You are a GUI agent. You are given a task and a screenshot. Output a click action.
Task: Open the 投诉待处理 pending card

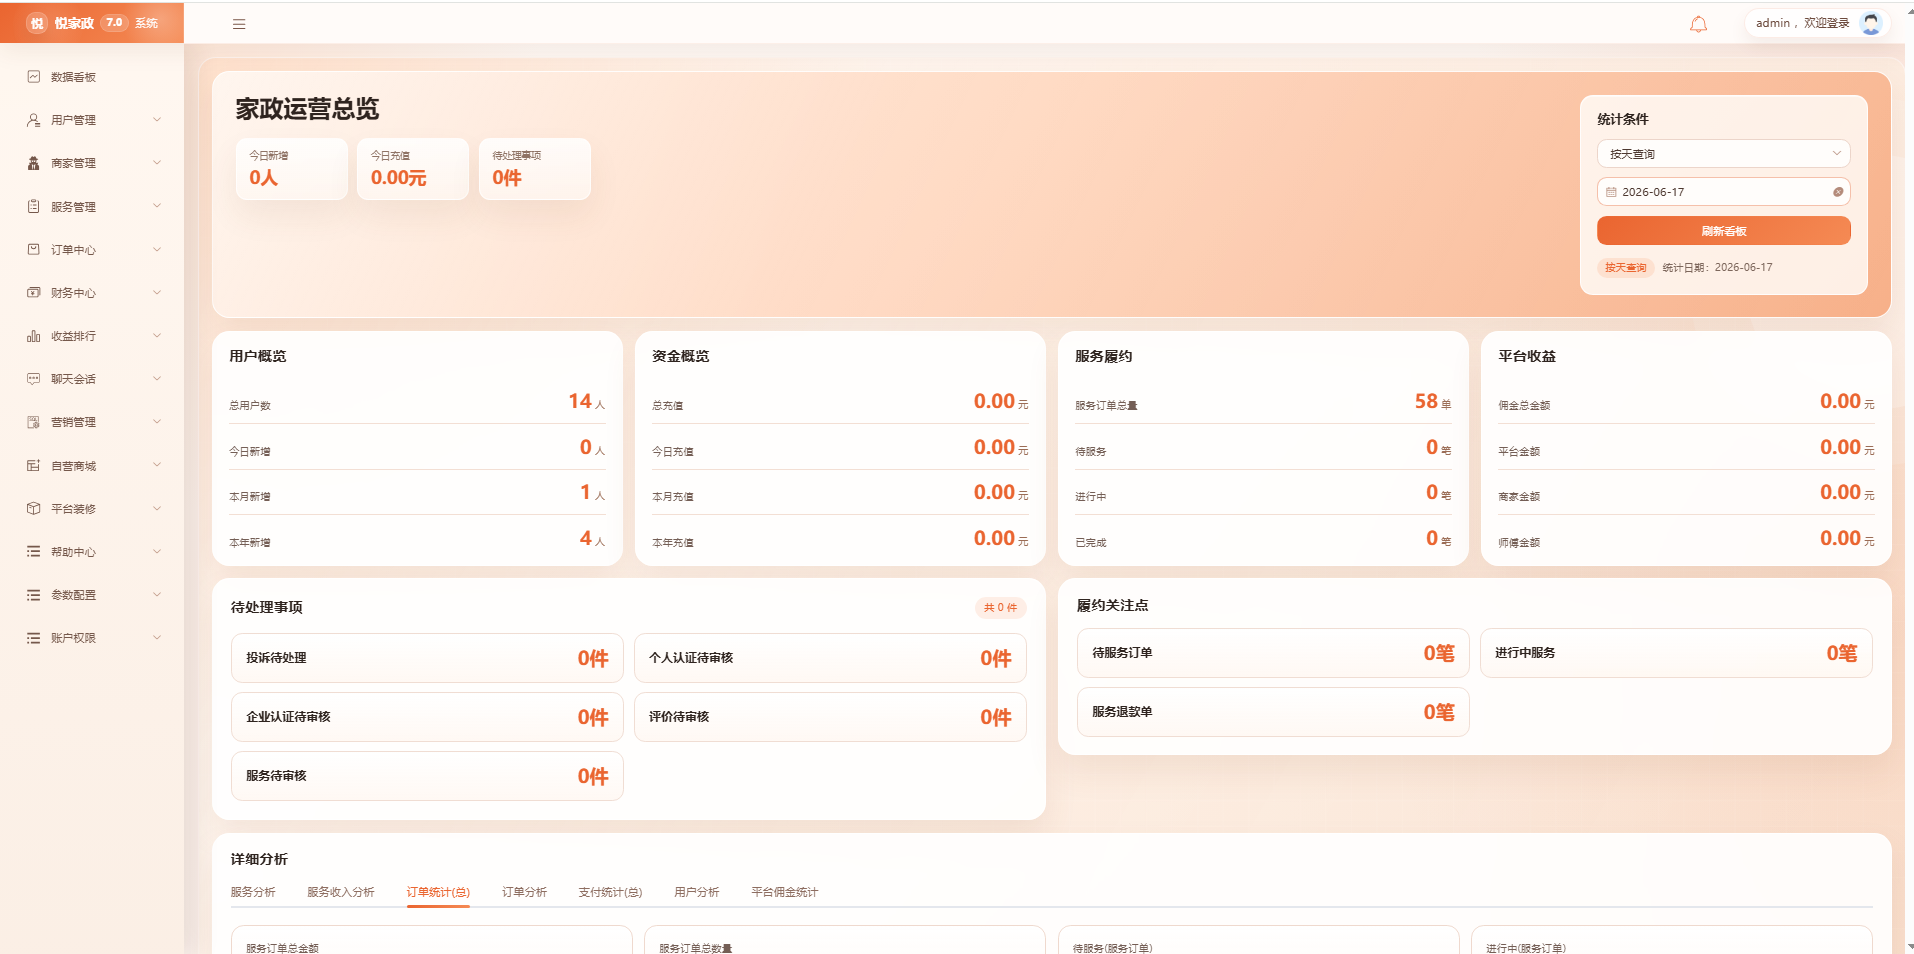427,658
